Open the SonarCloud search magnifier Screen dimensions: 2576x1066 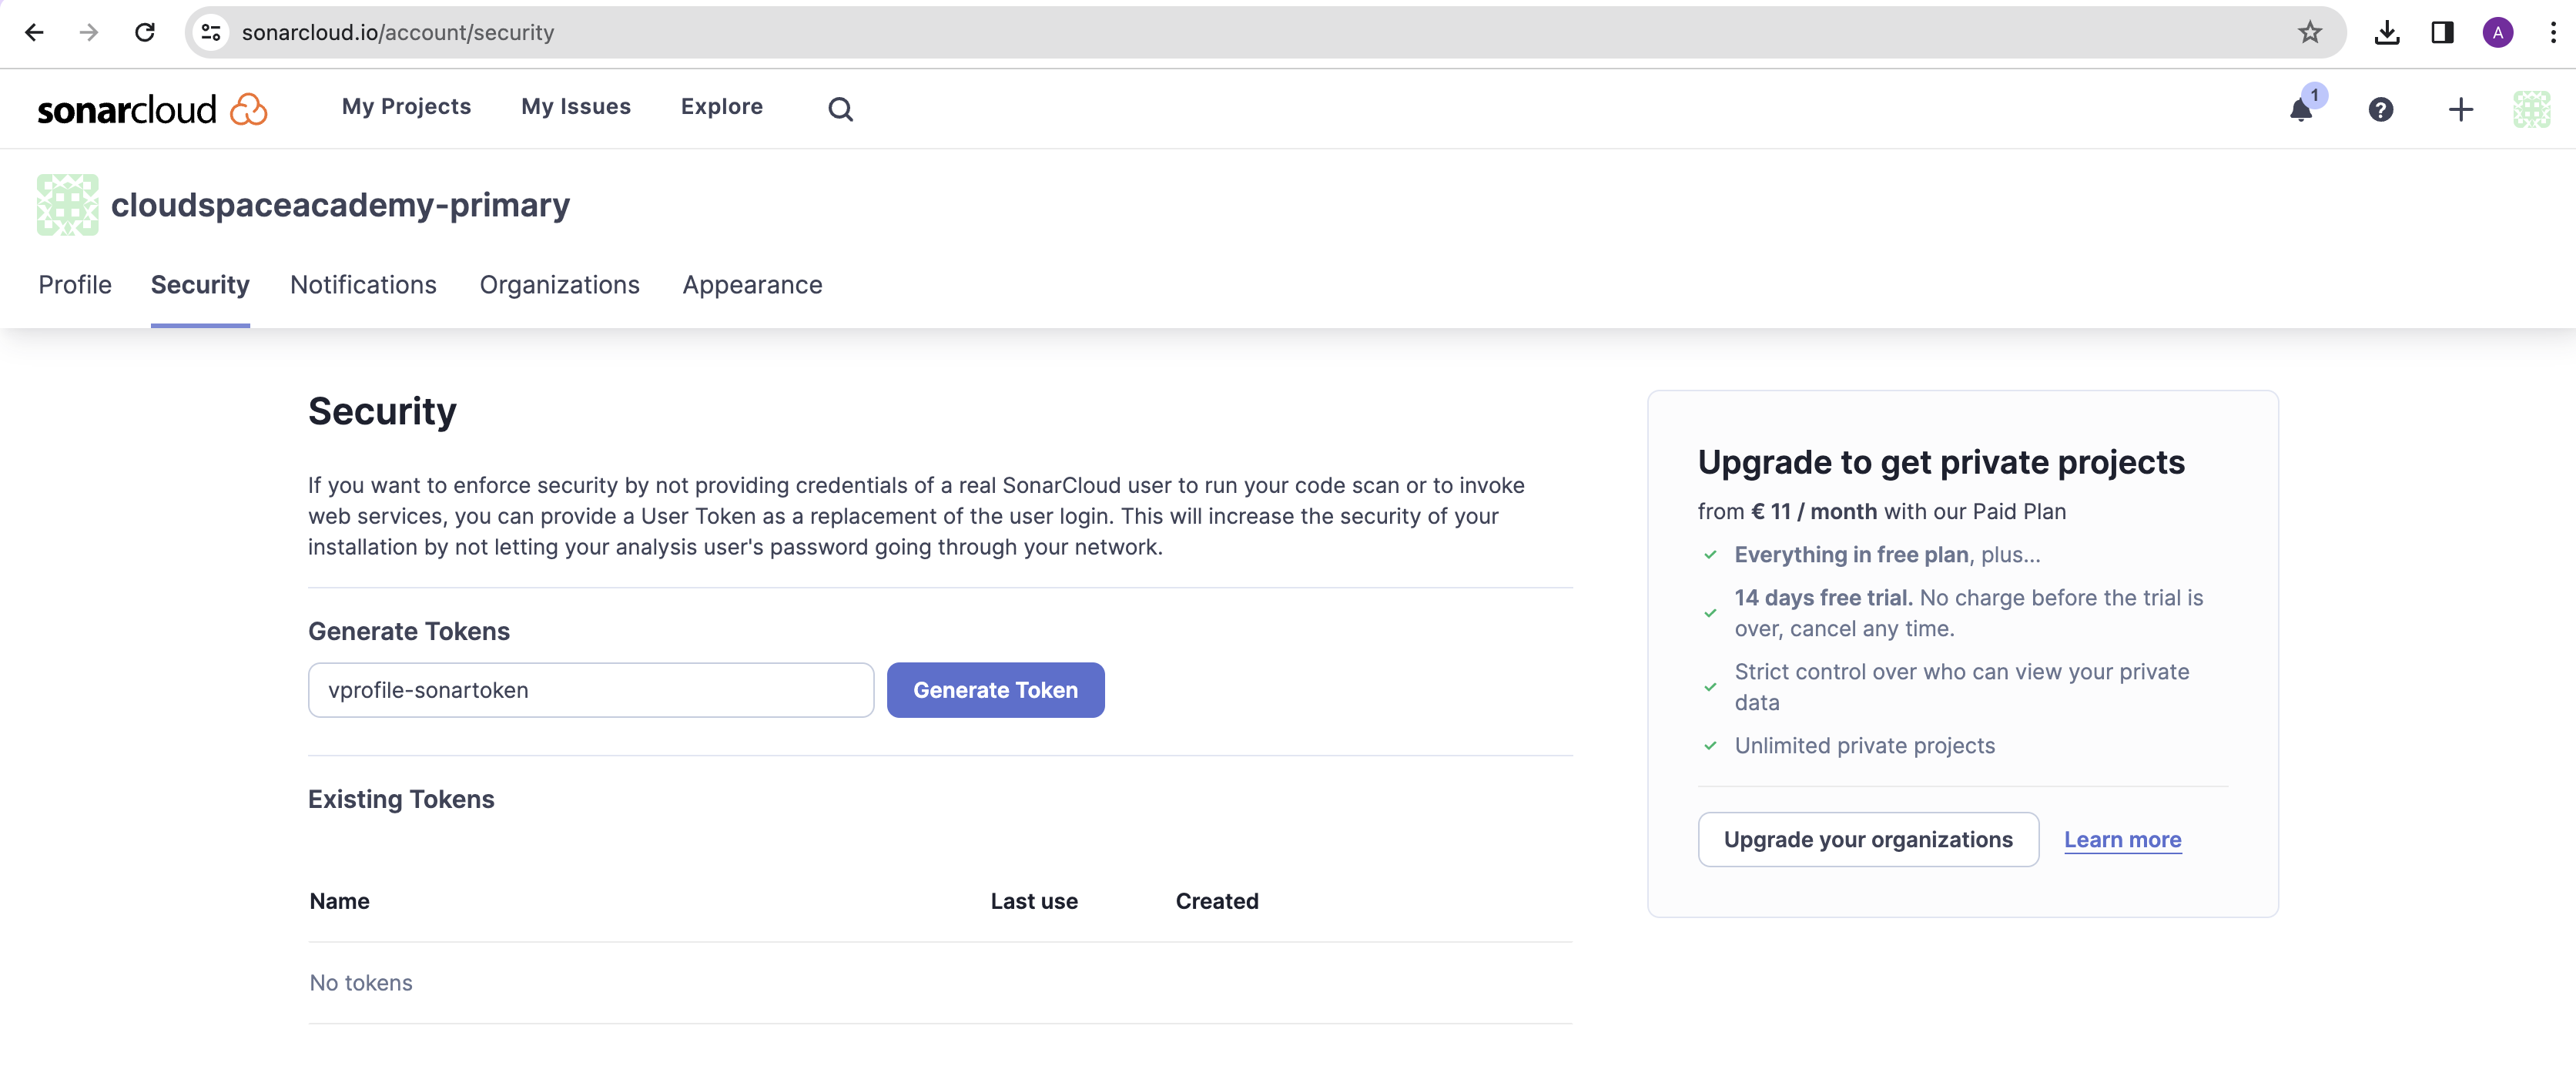(840, 109)
